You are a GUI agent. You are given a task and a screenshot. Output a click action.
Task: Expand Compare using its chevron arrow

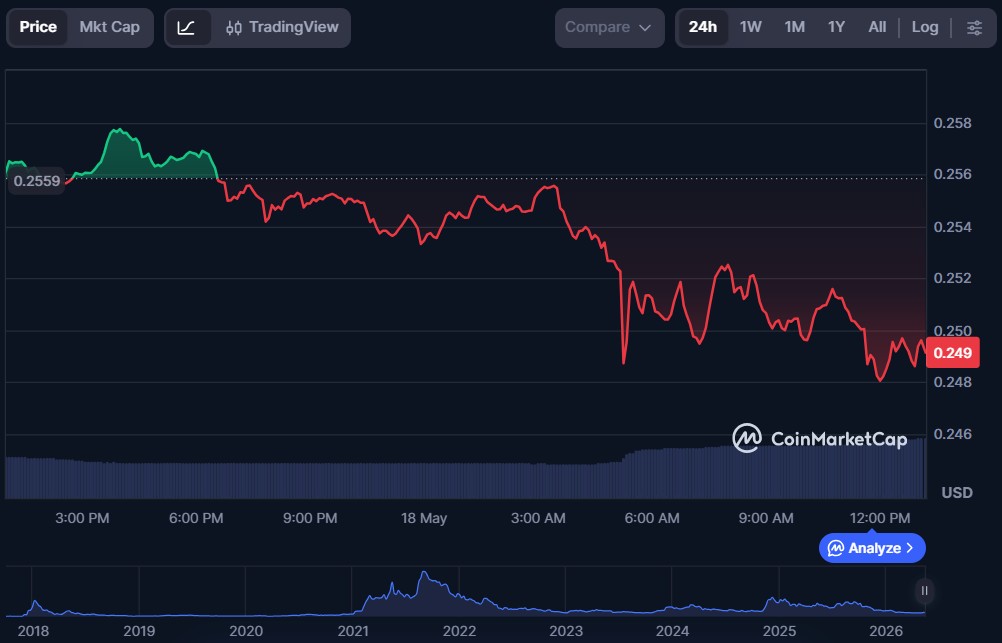[645, 27]
